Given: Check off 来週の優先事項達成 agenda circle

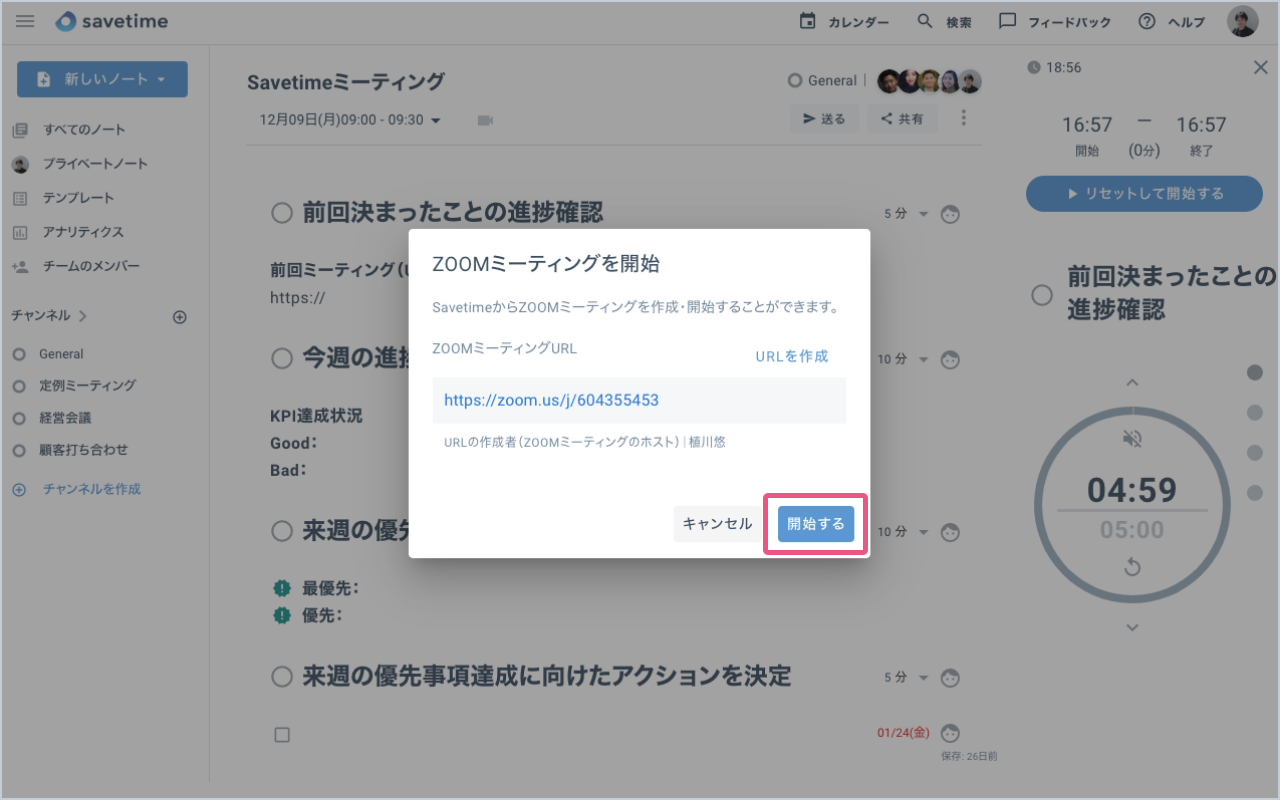Looking at the screenshot, I should click(282, 677).
